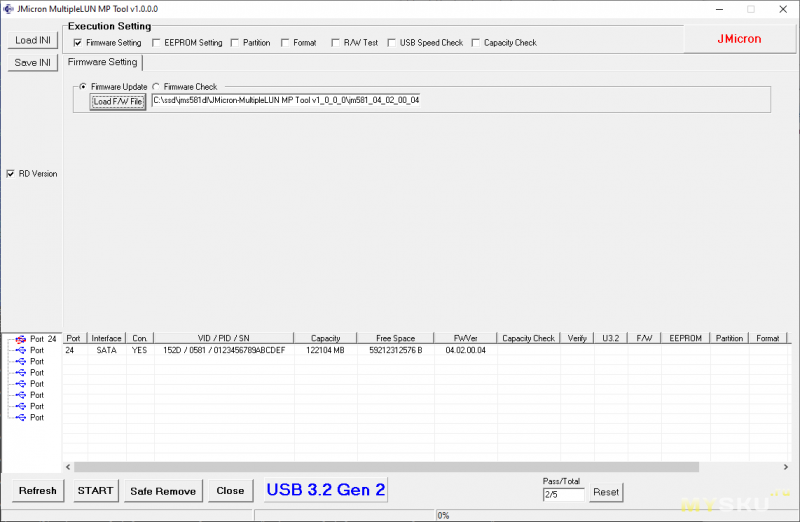Select the Port 24 item in tree
Image resolution: width=800 pixels, height=522 pixels.
point(43,339)
